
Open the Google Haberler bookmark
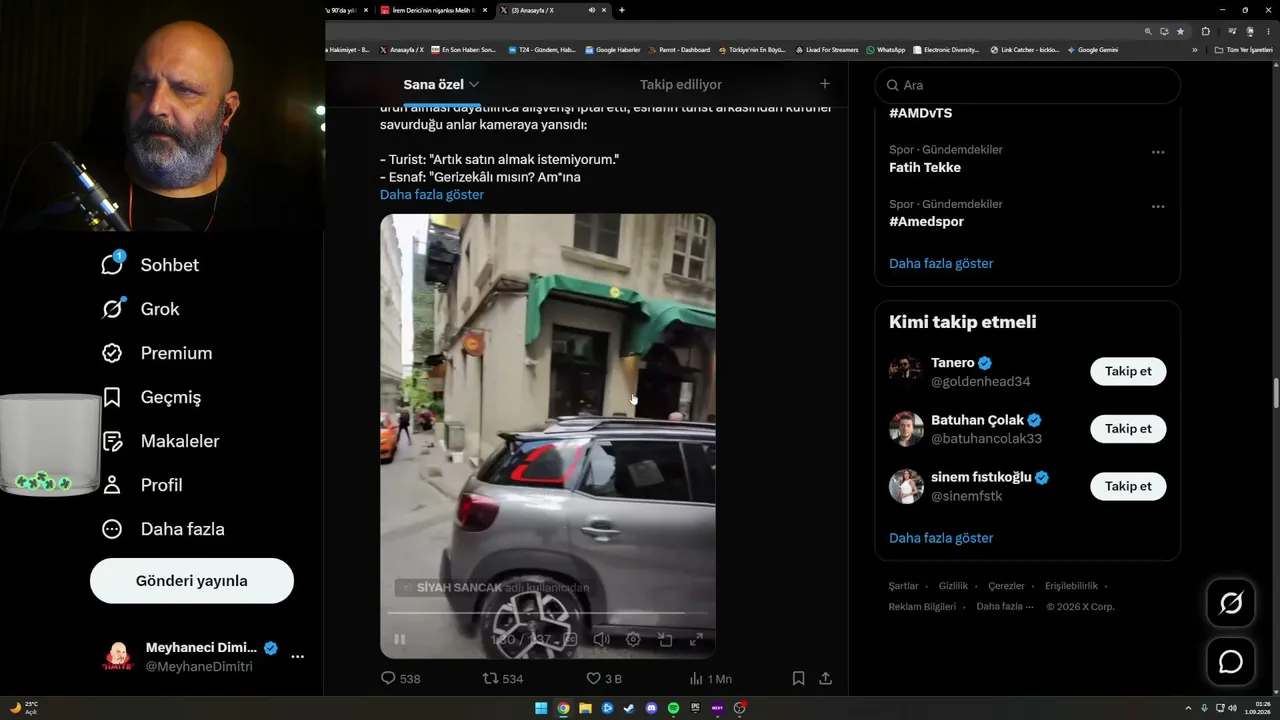(x=613, y=50)
